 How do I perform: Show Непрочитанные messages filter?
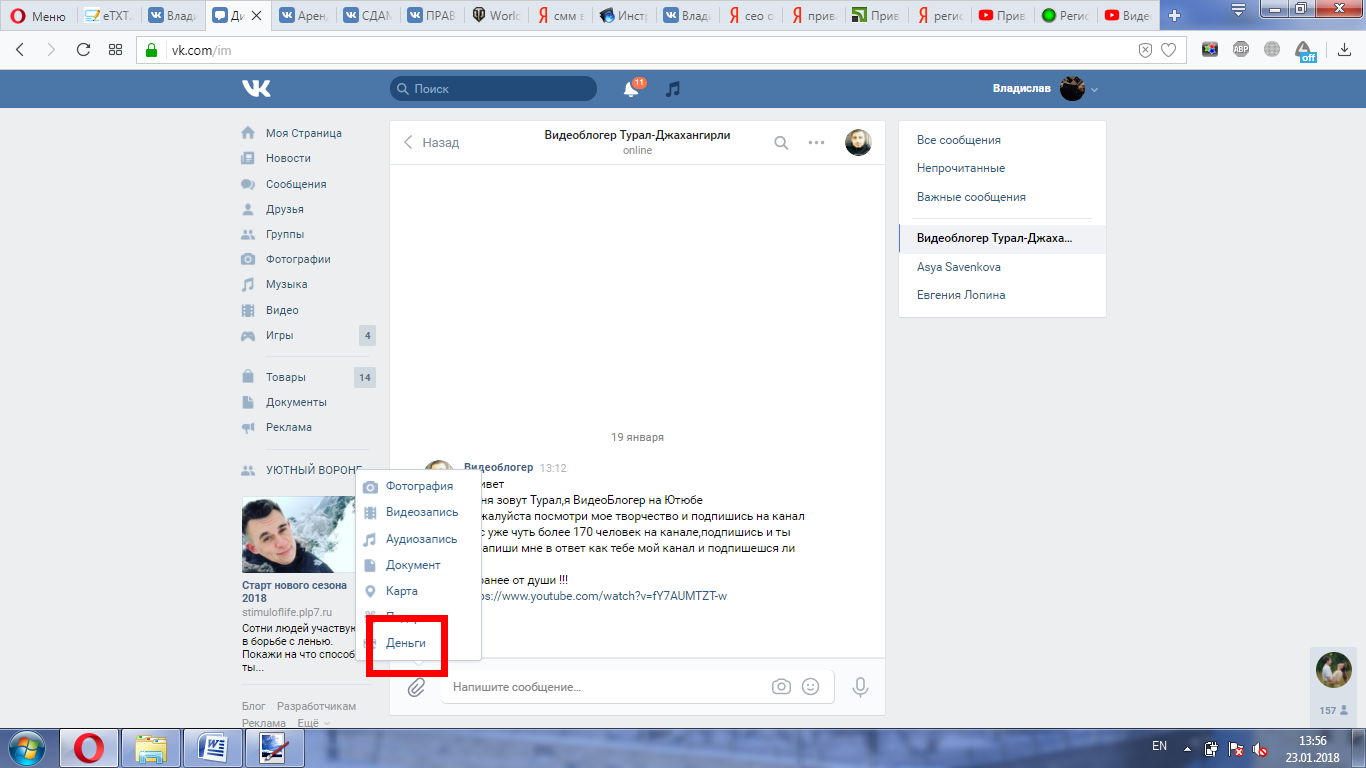click(961, 168)
